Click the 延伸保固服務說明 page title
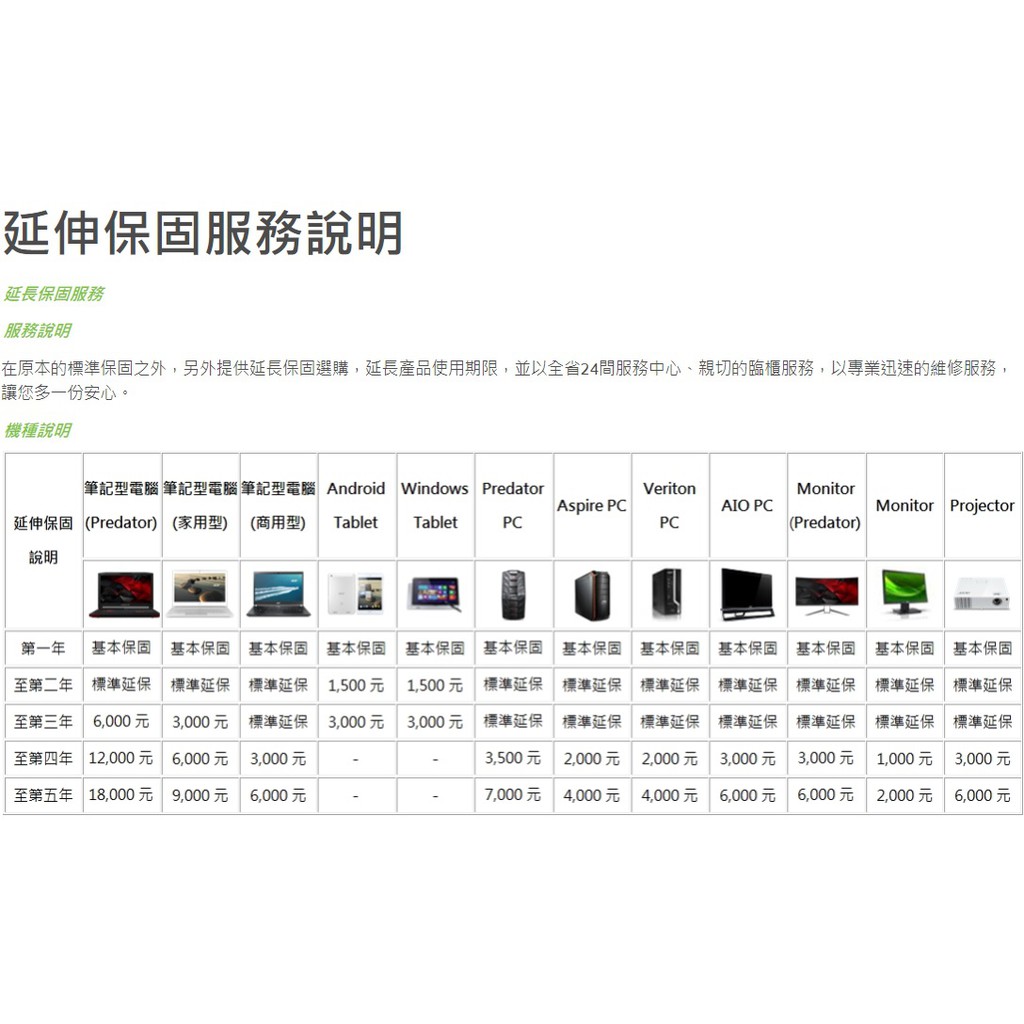Viewport: 1024px width, 1024px height. (203, 233)
